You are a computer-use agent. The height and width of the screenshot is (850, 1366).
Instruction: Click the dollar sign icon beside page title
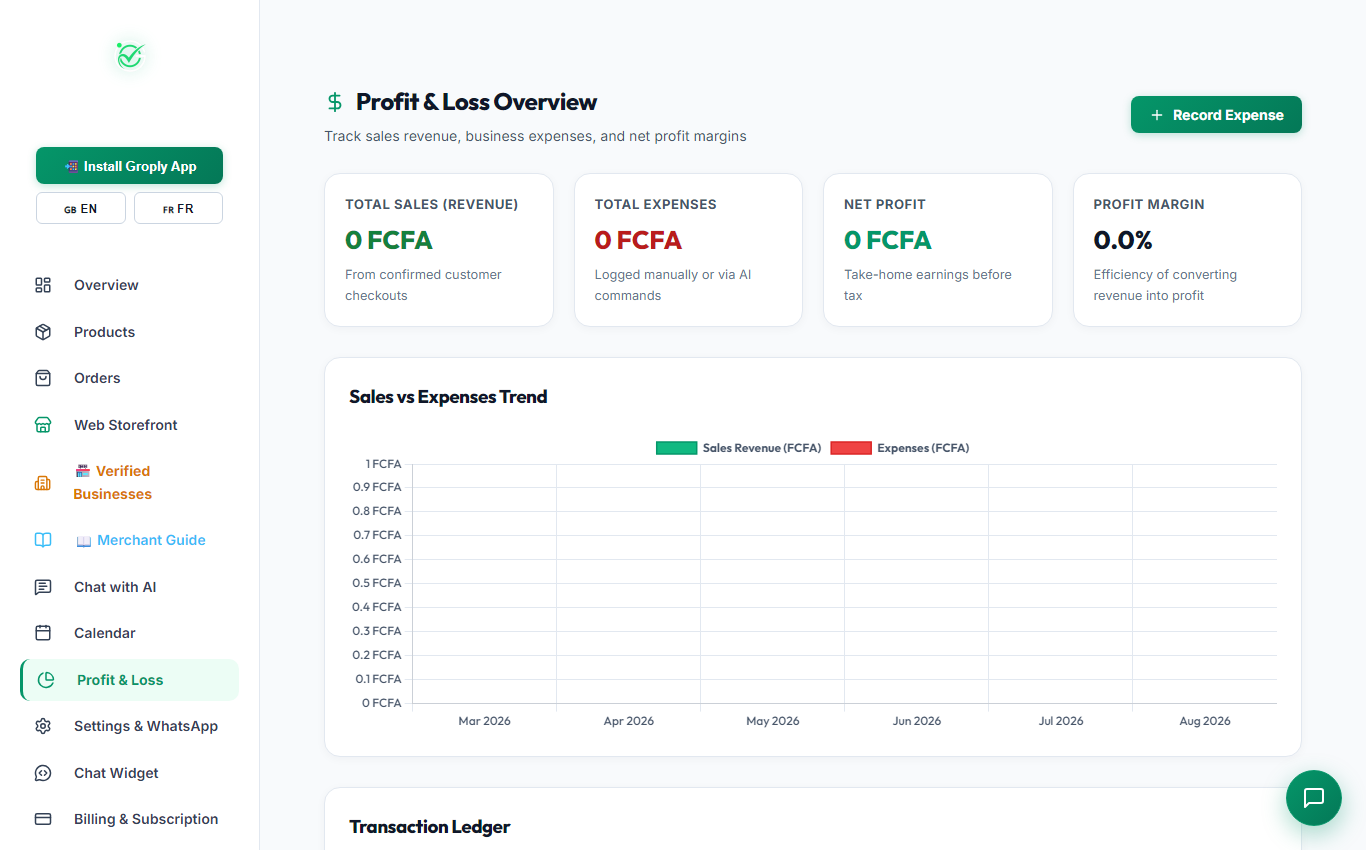coord(335,102)
